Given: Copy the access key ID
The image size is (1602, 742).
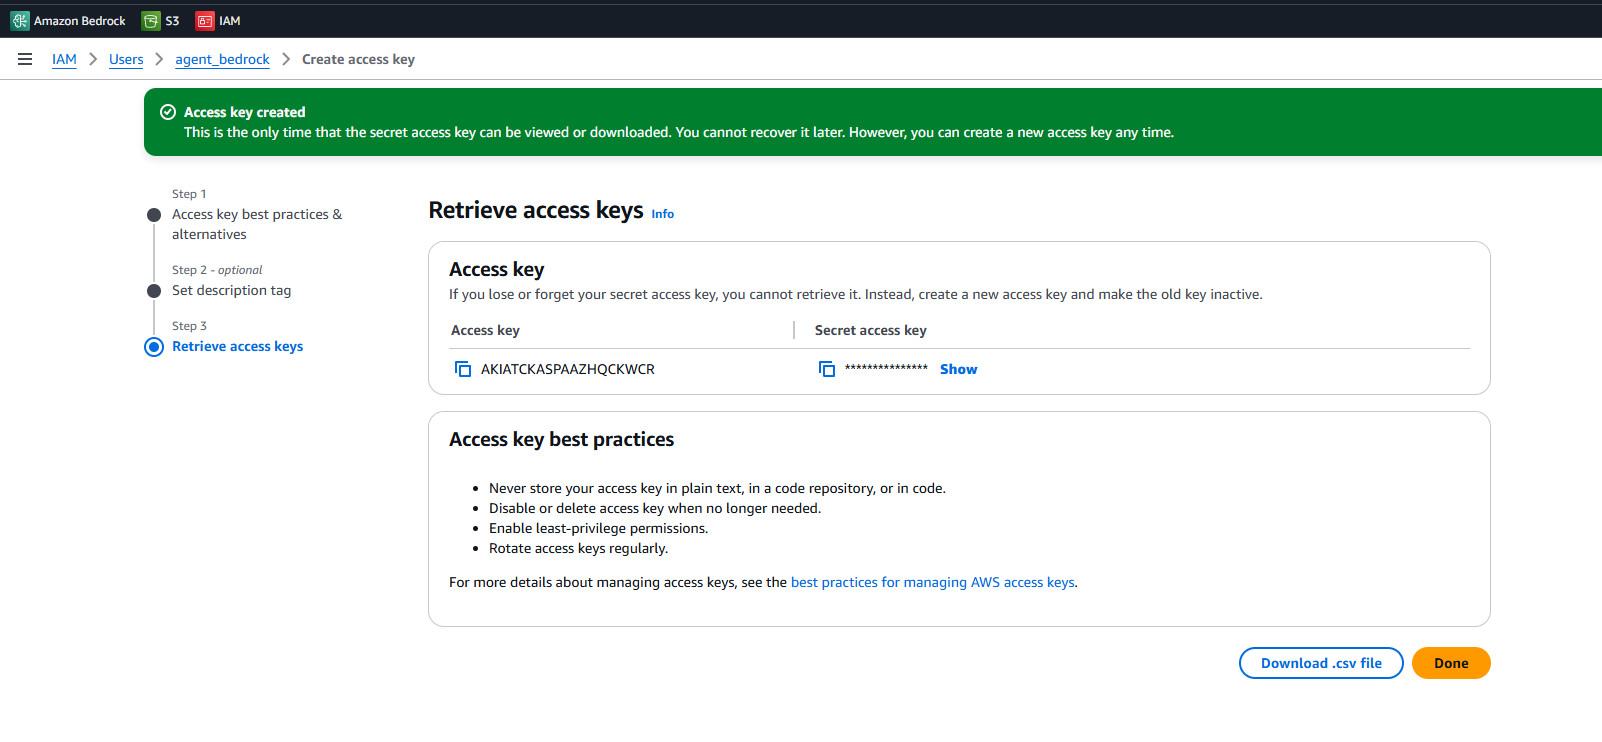Looking at the screenshot, I should [x=463, y=369].
